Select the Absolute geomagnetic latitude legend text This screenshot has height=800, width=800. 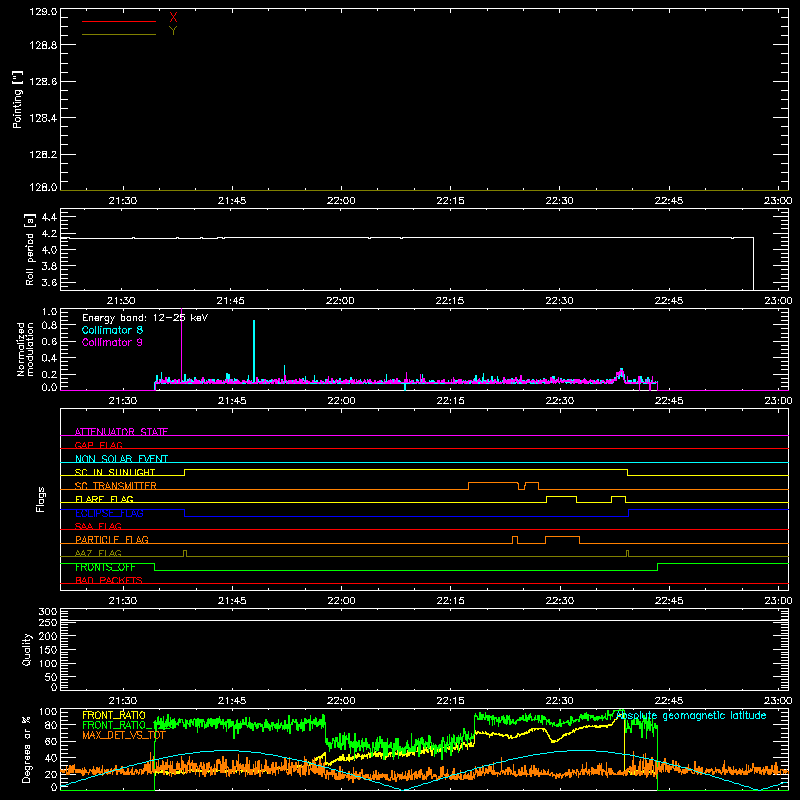click(x=691, y=715)
